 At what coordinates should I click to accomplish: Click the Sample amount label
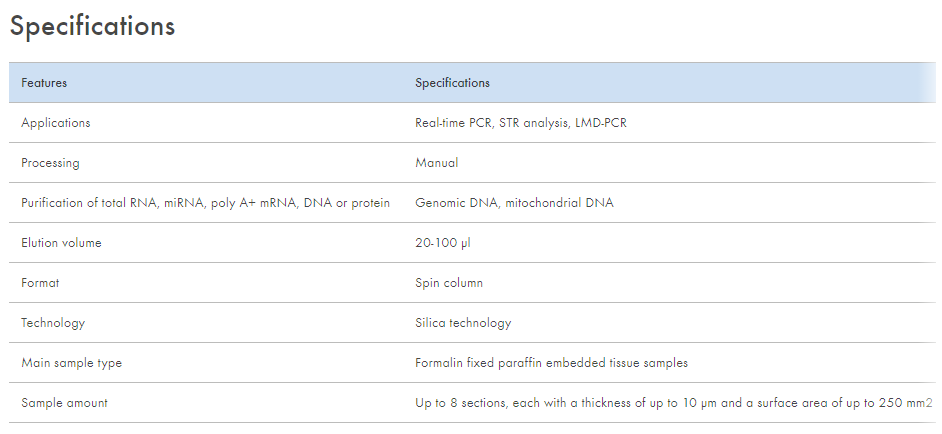[x=64, y=403]
